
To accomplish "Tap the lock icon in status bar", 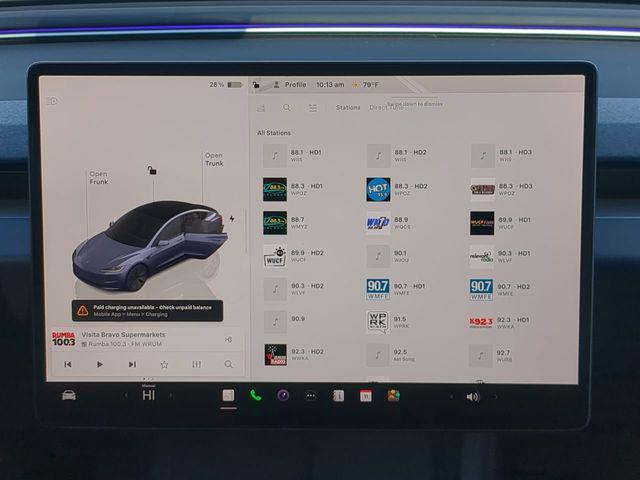I will 256,84.
